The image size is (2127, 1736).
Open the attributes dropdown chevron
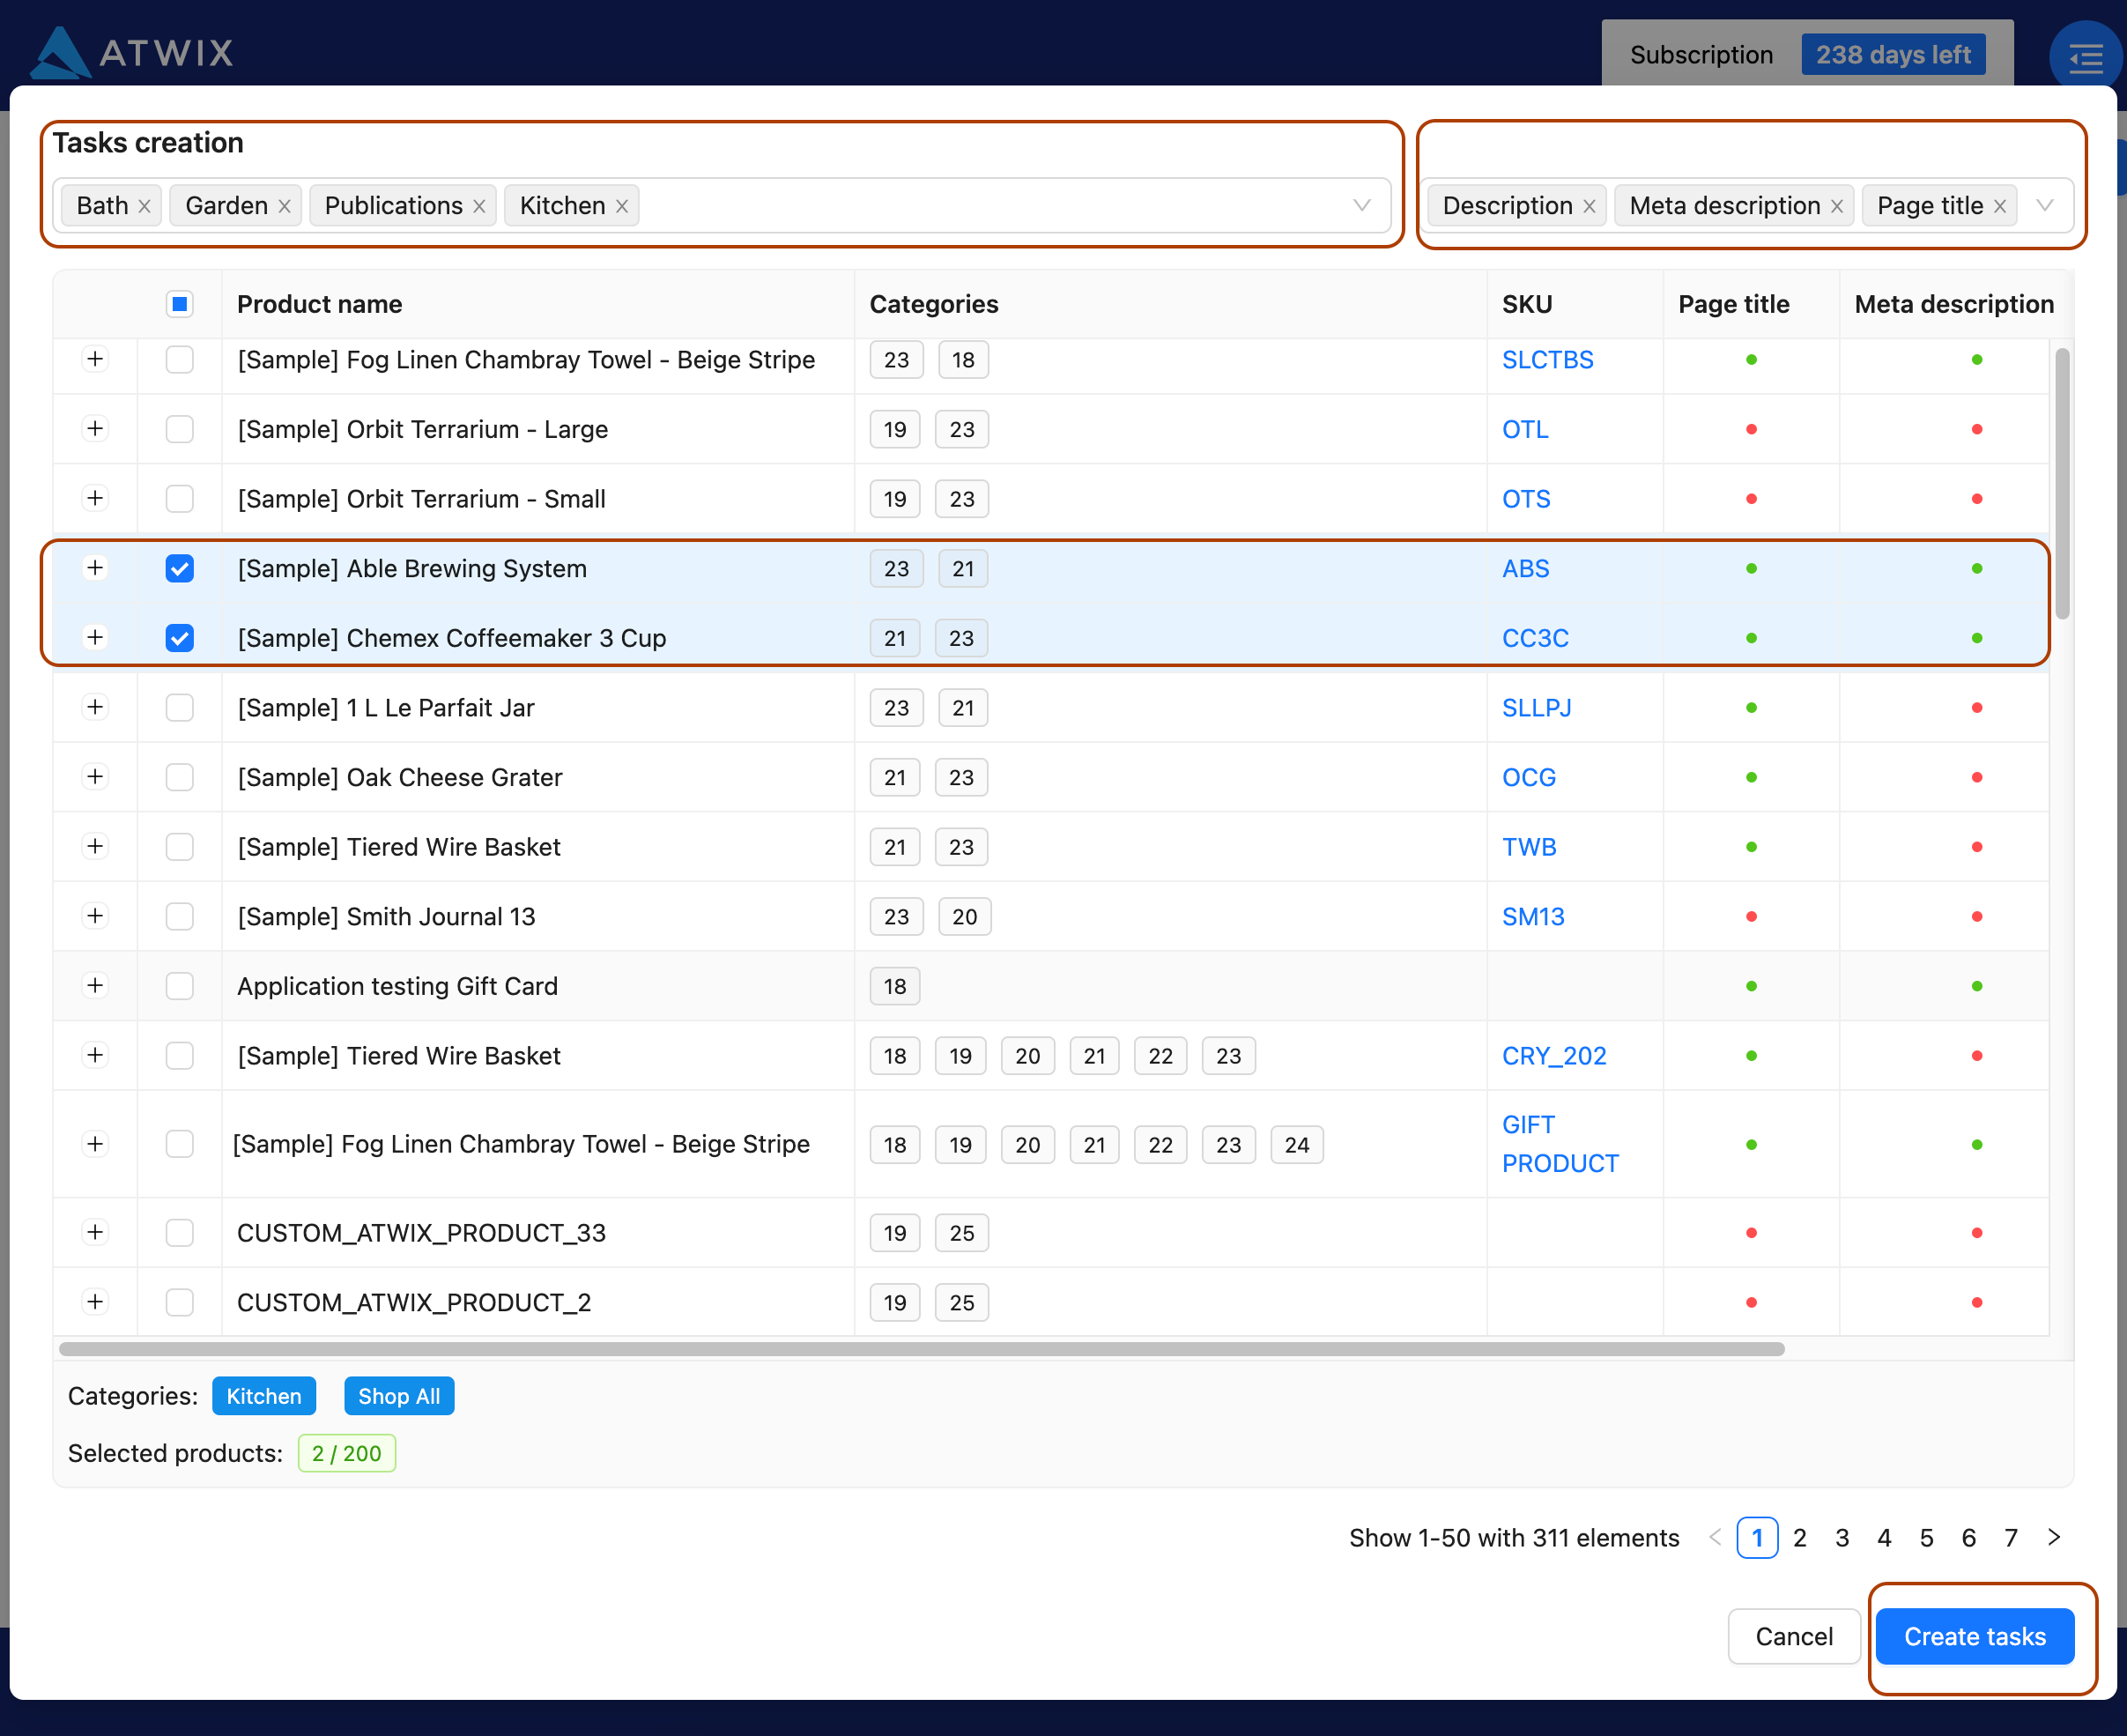pos(2045,205)
